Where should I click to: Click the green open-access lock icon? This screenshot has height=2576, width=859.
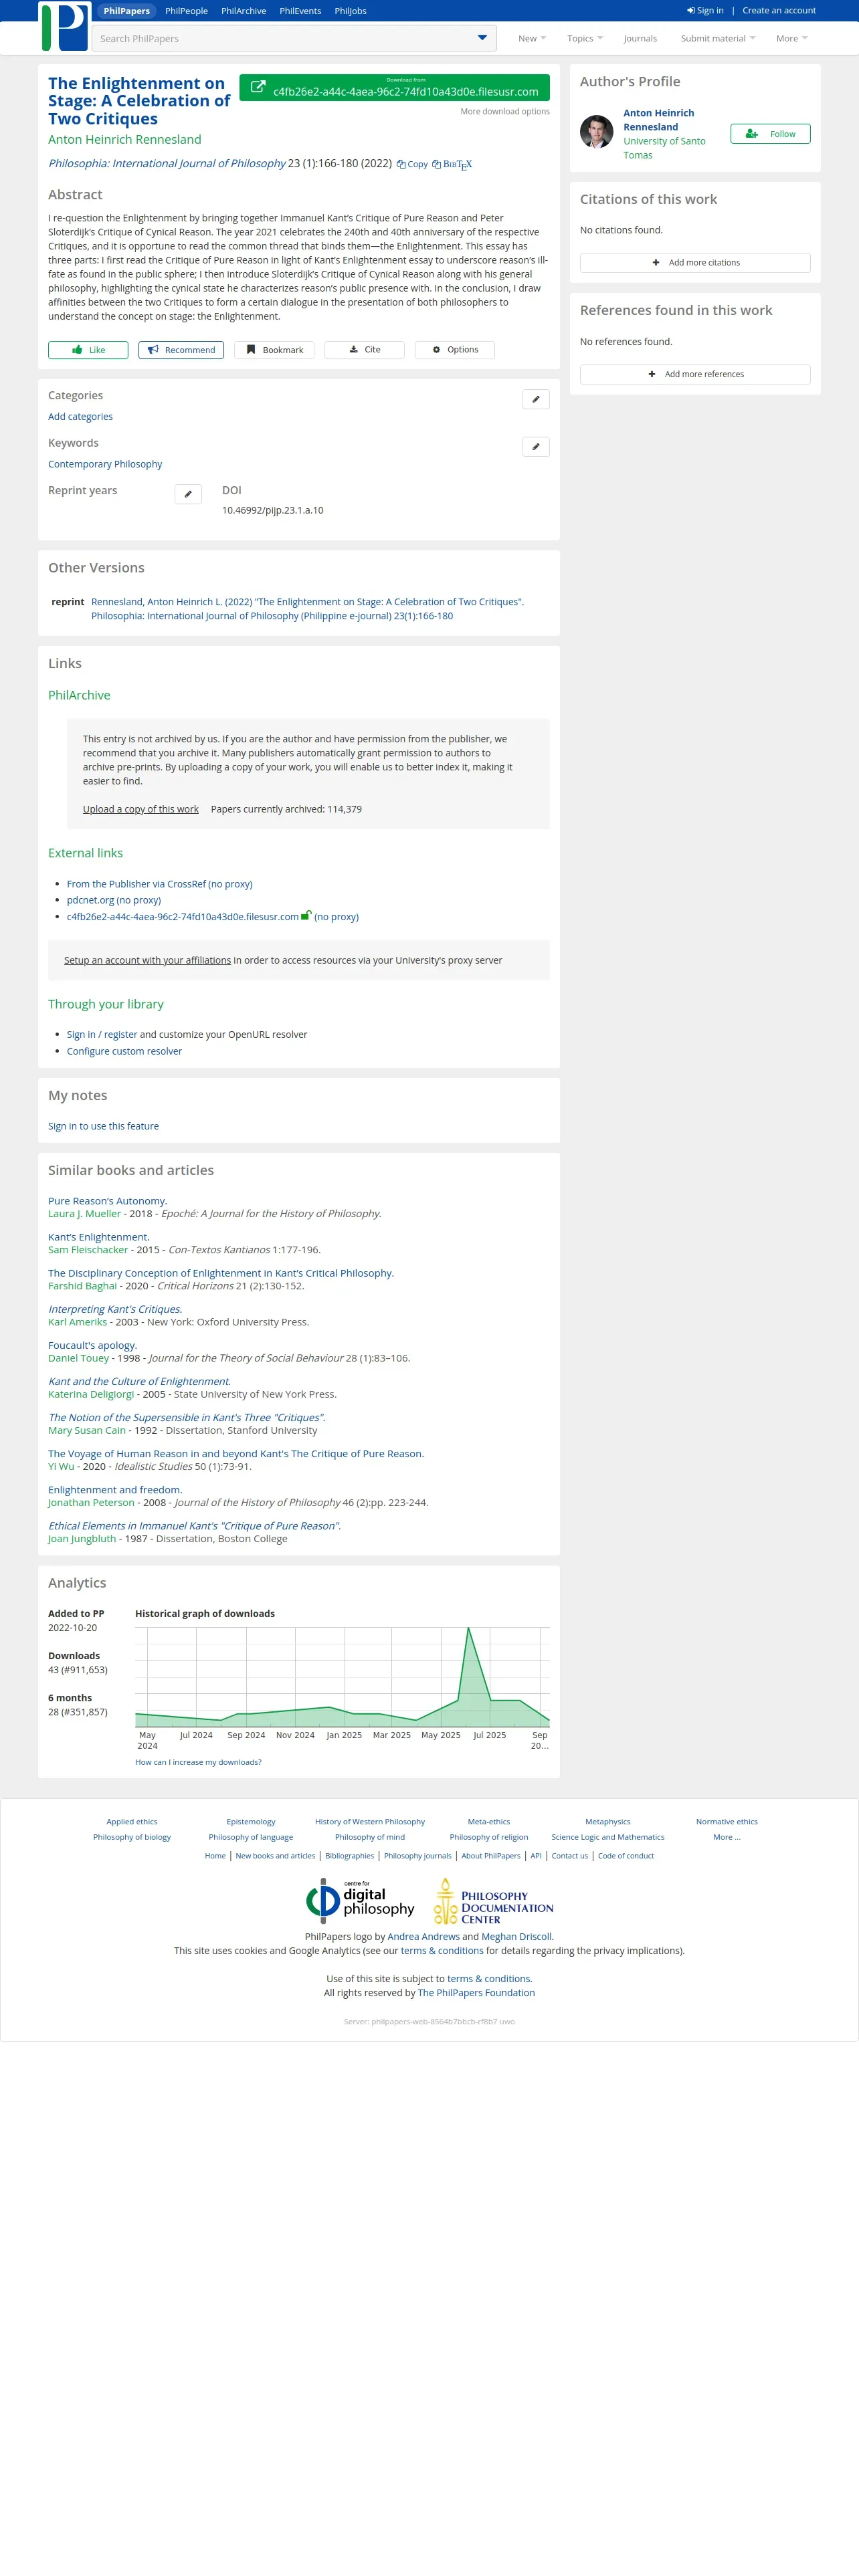[306, 915]
